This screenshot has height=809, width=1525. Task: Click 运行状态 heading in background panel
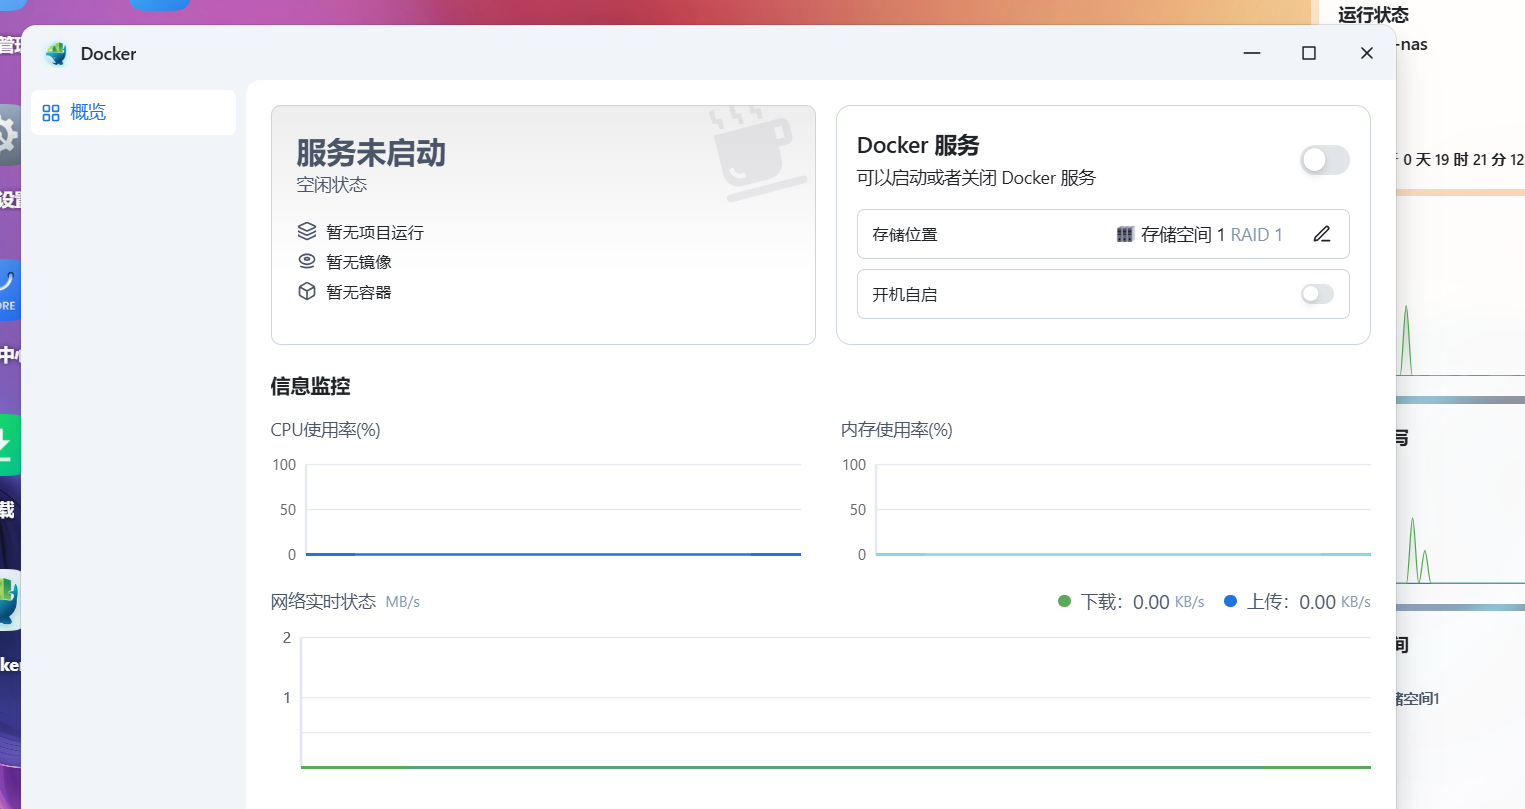[x=1373, y=15]
